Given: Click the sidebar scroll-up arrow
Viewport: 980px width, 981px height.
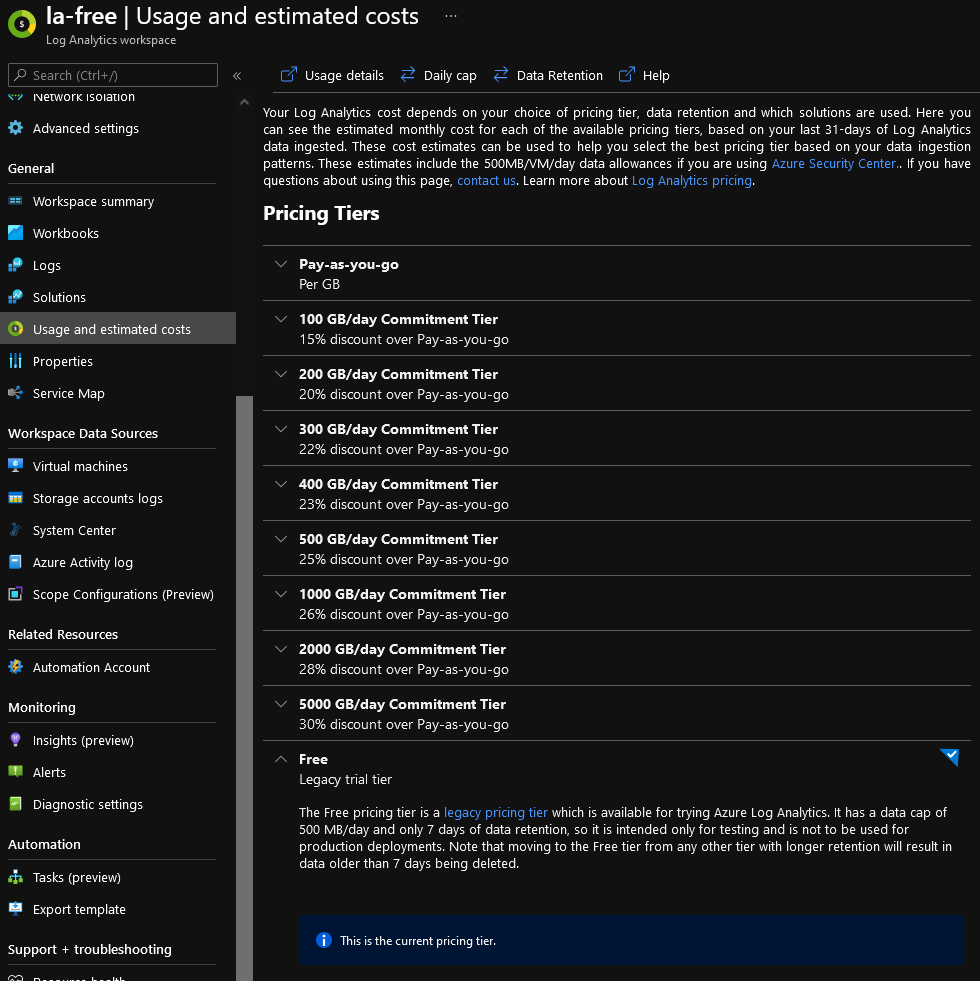Looking at the screenshot, I should click(x=245, y=101).
